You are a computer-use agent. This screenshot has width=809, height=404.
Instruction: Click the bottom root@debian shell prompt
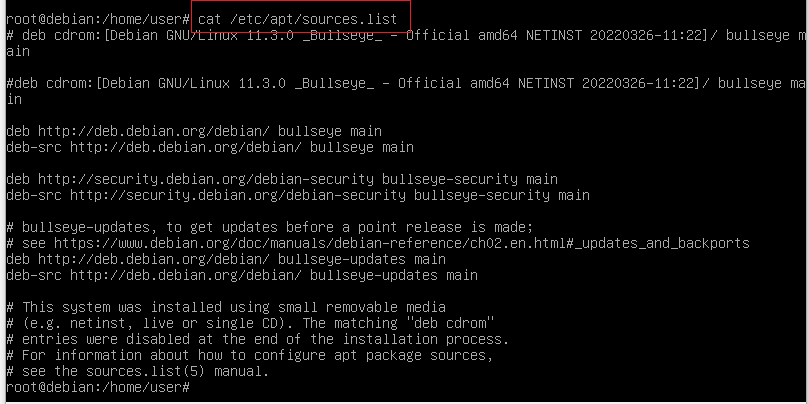point(99,386)
